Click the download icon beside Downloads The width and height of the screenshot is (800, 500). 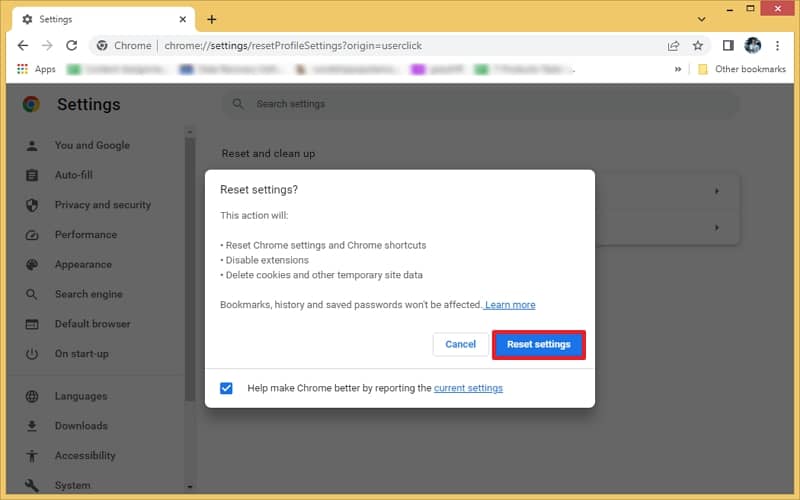[x=32, y=426]
